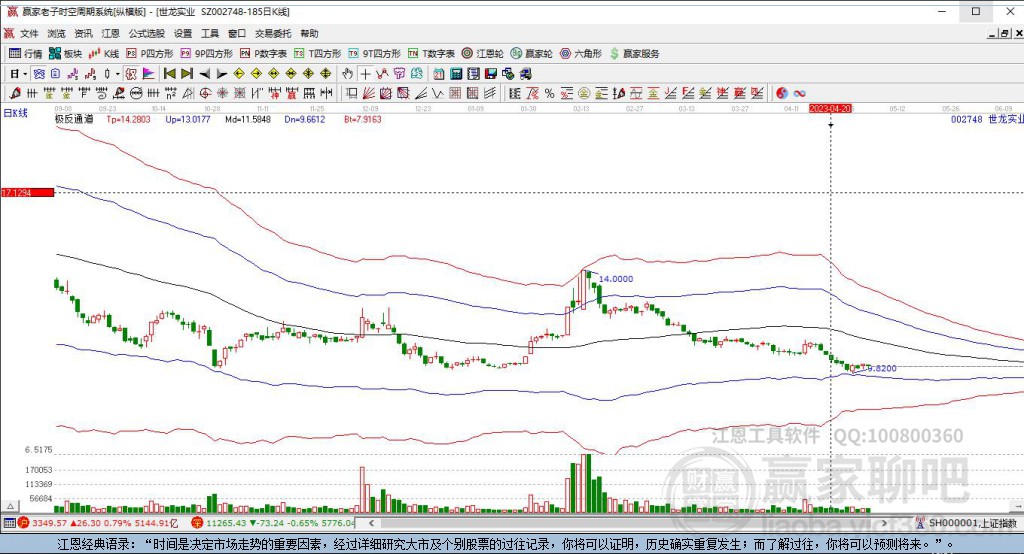Viewport: 1024px width, 554px height.
Task: Click the 赢家服务 button
Action: [x=635, y=53]
